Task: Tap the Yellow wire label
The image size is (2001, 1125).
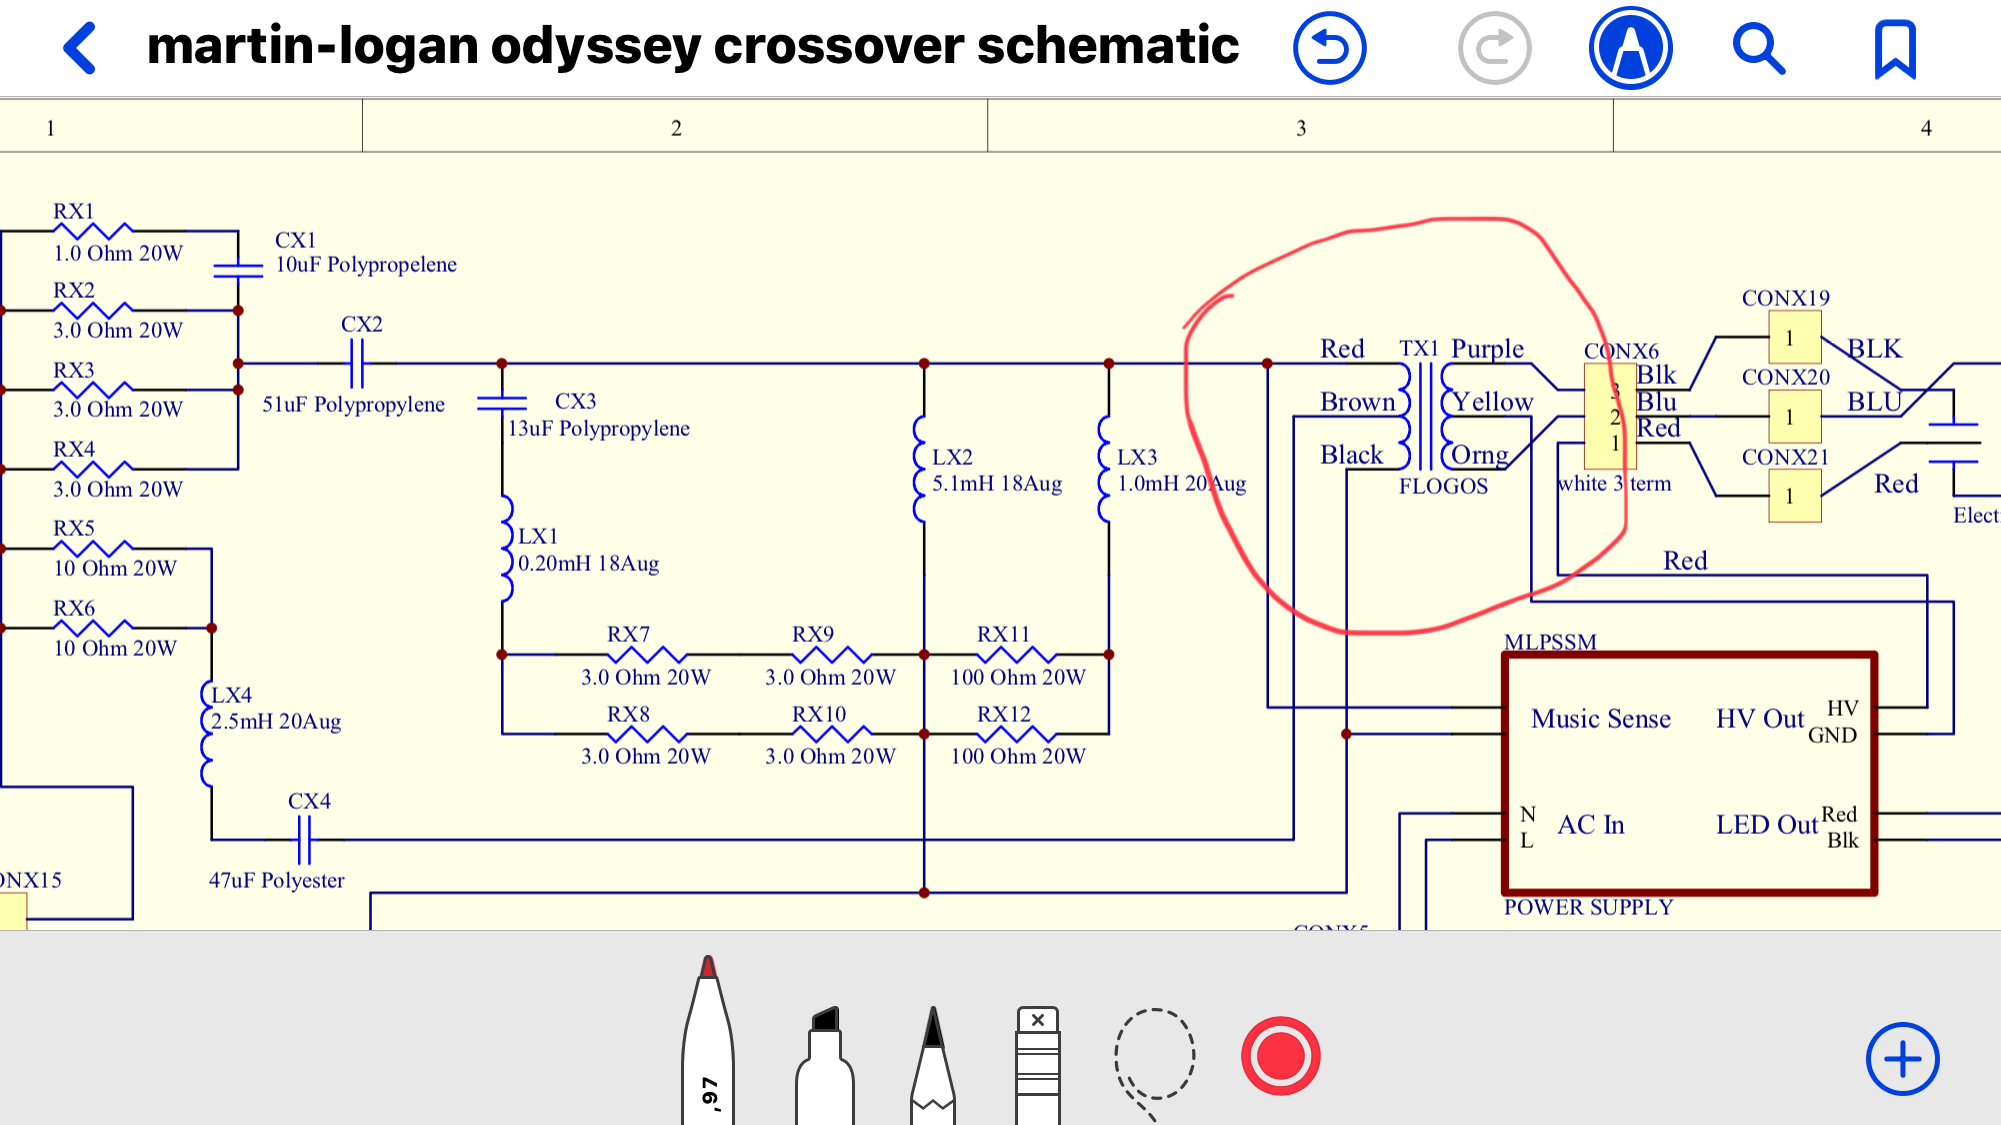Action: (x=1492, y=402)
